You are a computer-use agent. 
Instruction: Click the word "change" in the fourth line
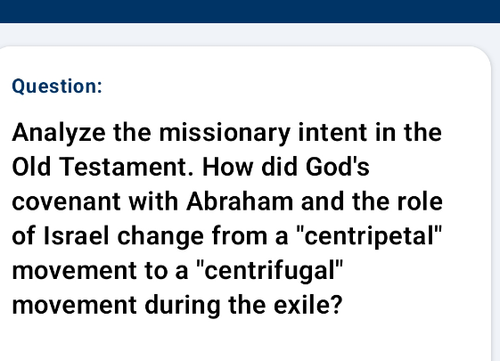pos(160,236)
